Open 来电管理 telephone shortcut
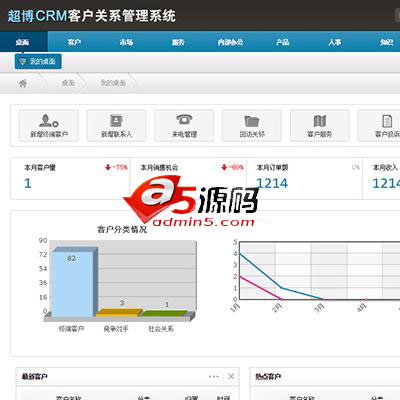The height and width of the screenshot is (400, 400). point(184,126)
